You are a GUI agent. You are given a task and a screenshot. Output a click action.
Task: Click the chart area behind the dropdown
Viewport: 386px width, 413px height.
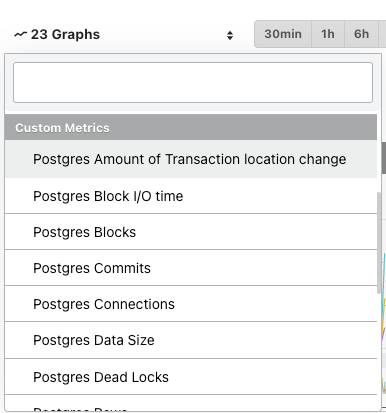(384, 300)
